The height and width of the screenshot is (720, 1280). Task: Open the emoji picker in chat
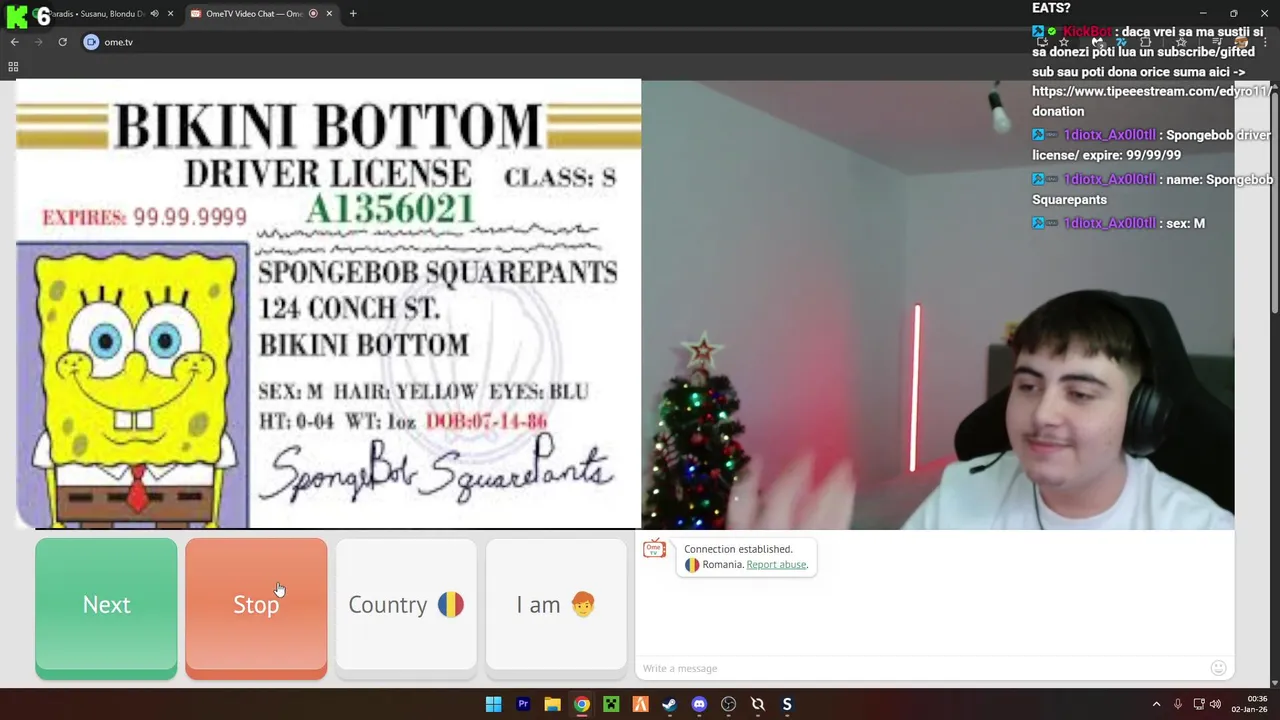[1218, 668]
